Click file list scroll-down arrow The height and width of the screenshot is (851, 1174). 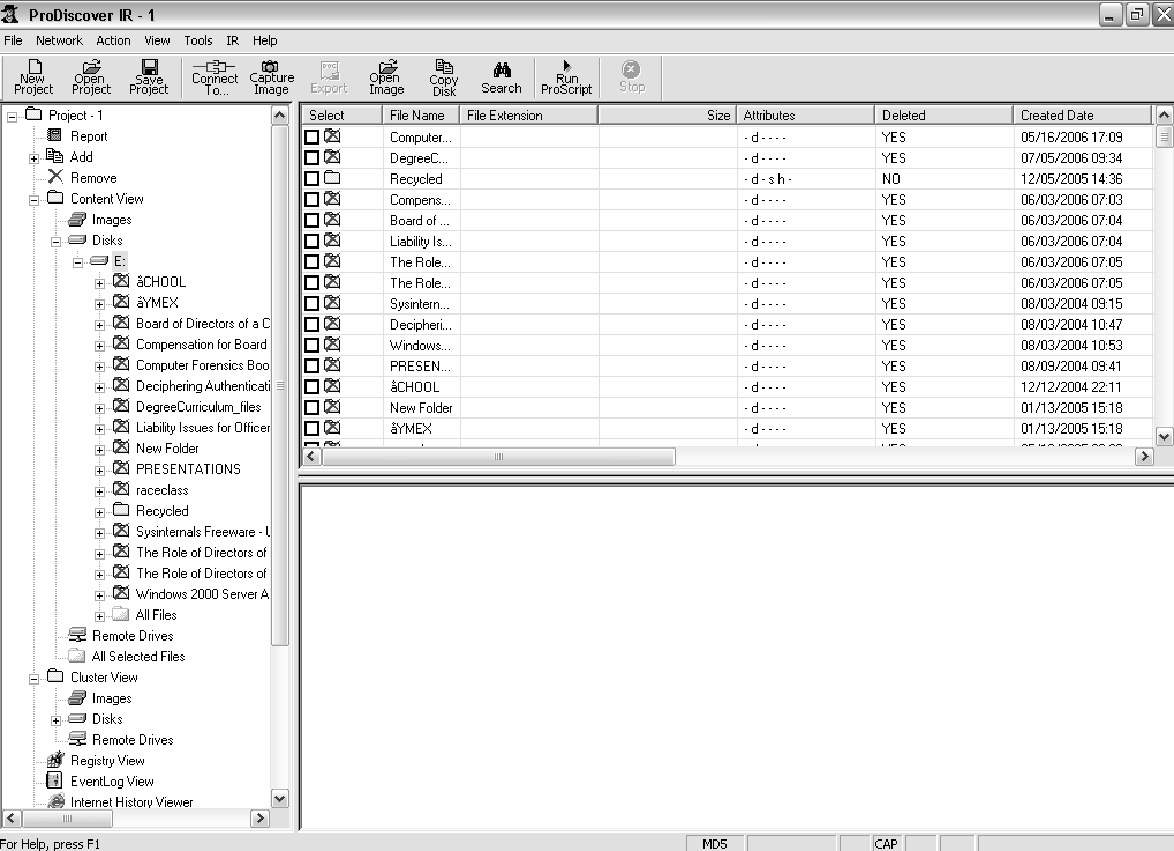pyautogui.click(x=1164, y=437)
